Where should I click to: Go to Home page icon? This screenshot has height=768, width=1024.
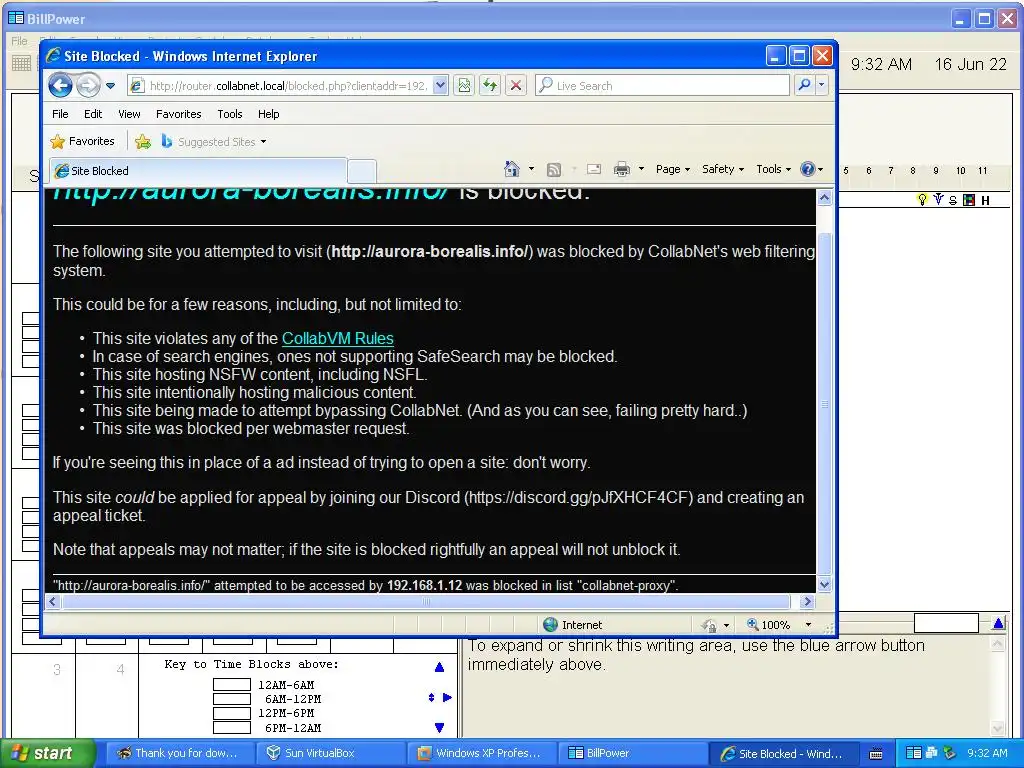click(x=512, y=169)
